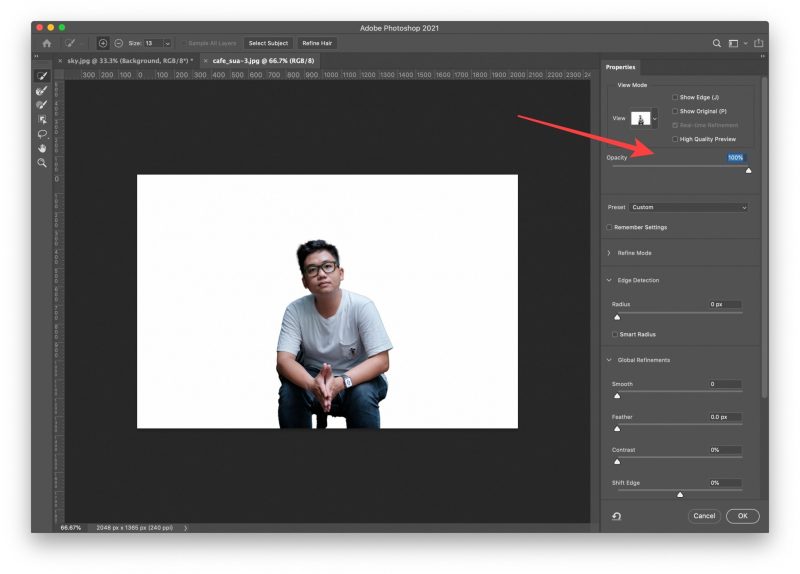The height and width of the screenshot is (574, 800).
Task: Click the Search magnifier icon top right
Action: pyautogui.click(x=717, y=43)
